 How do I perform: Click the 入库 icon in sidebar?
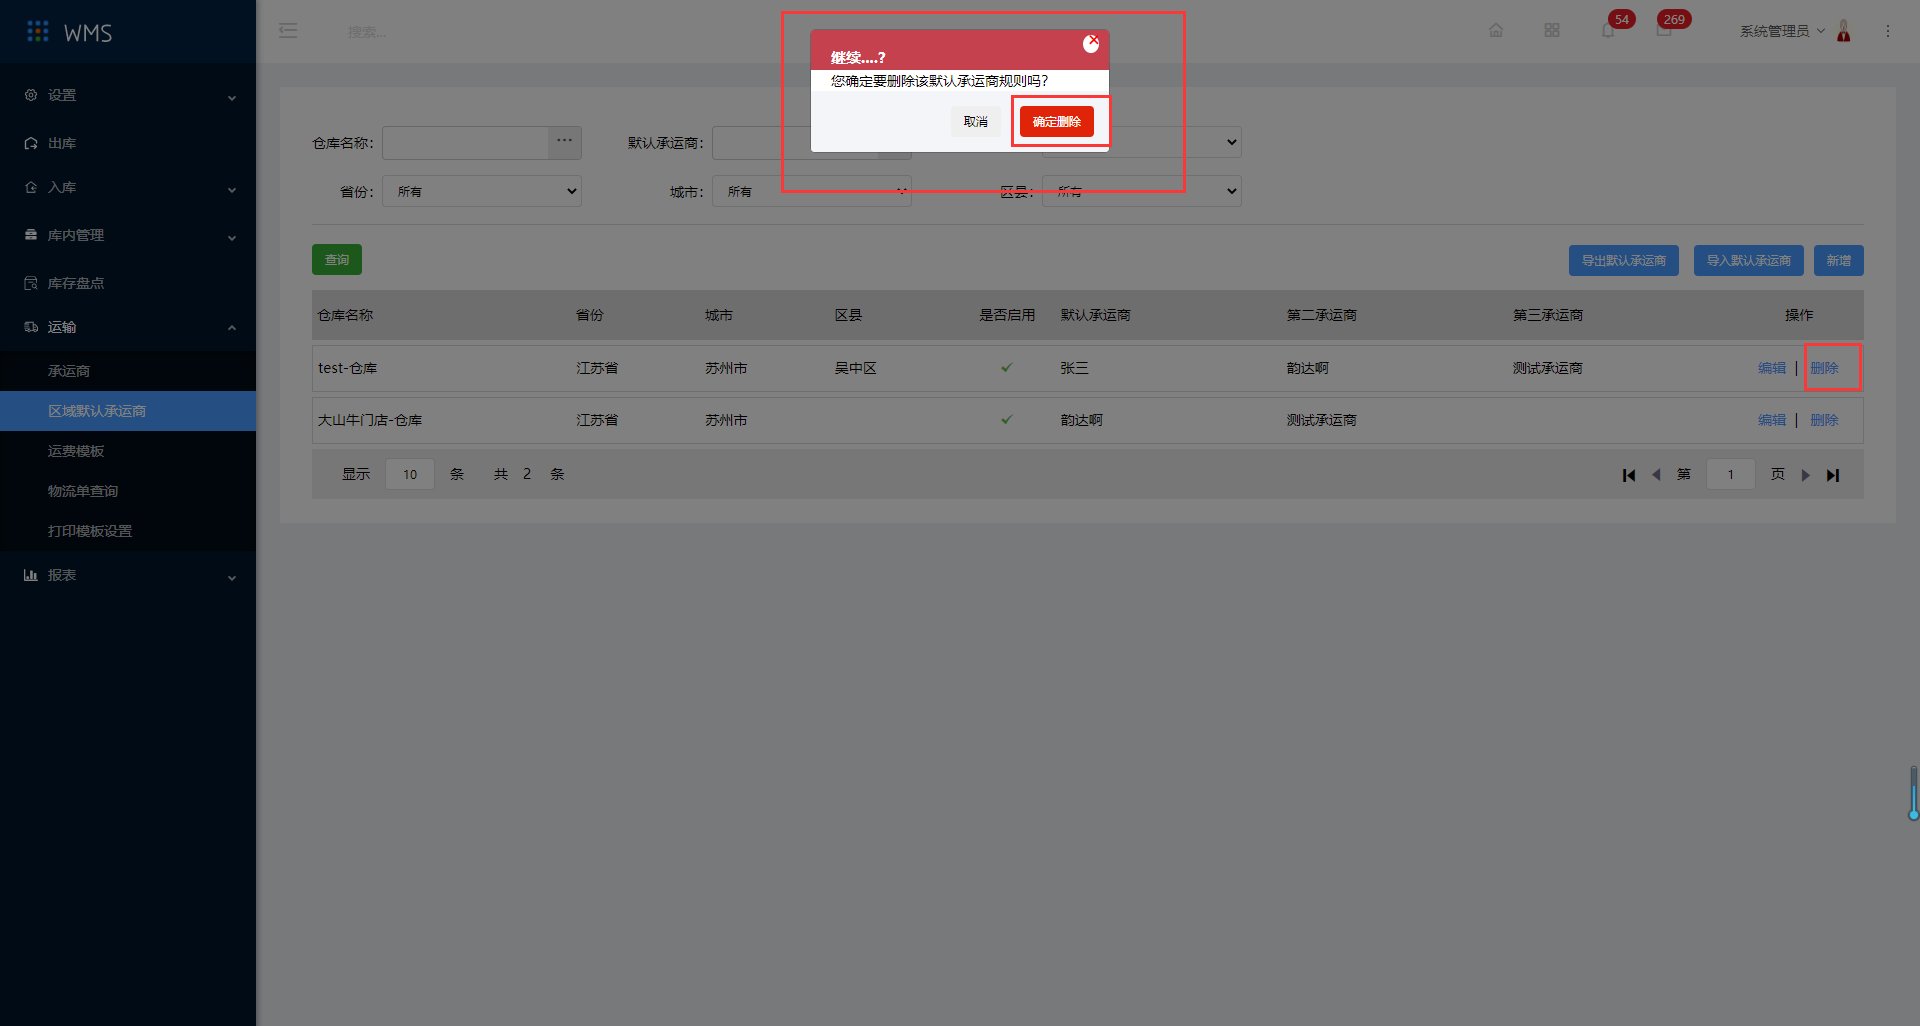click(x=31, y=187)
